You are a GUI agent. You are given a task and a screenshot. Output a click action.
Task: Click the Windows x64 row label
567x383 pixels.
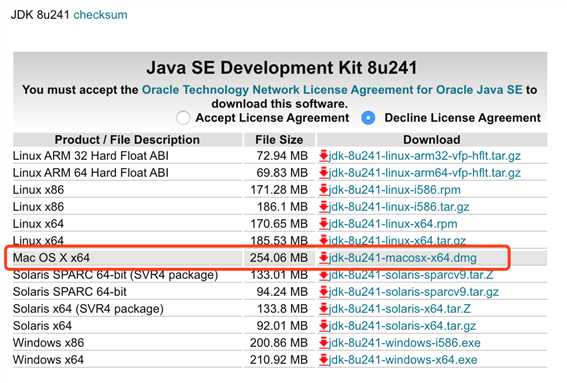(48, 360)
